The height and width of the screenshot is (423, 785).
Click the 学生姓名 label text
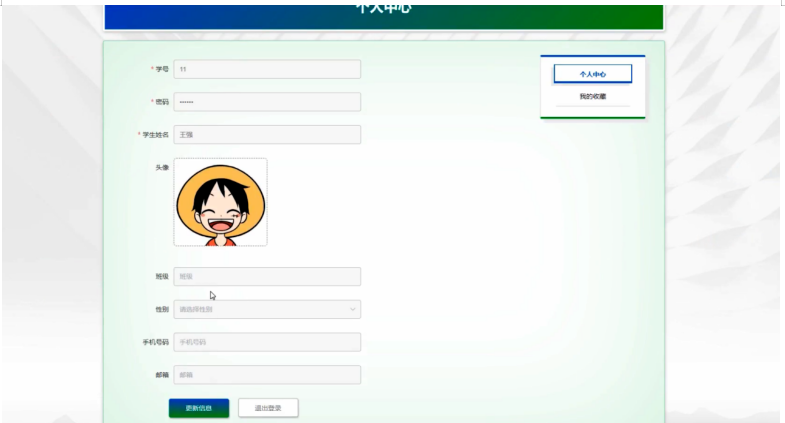click(x=155, y=135)
